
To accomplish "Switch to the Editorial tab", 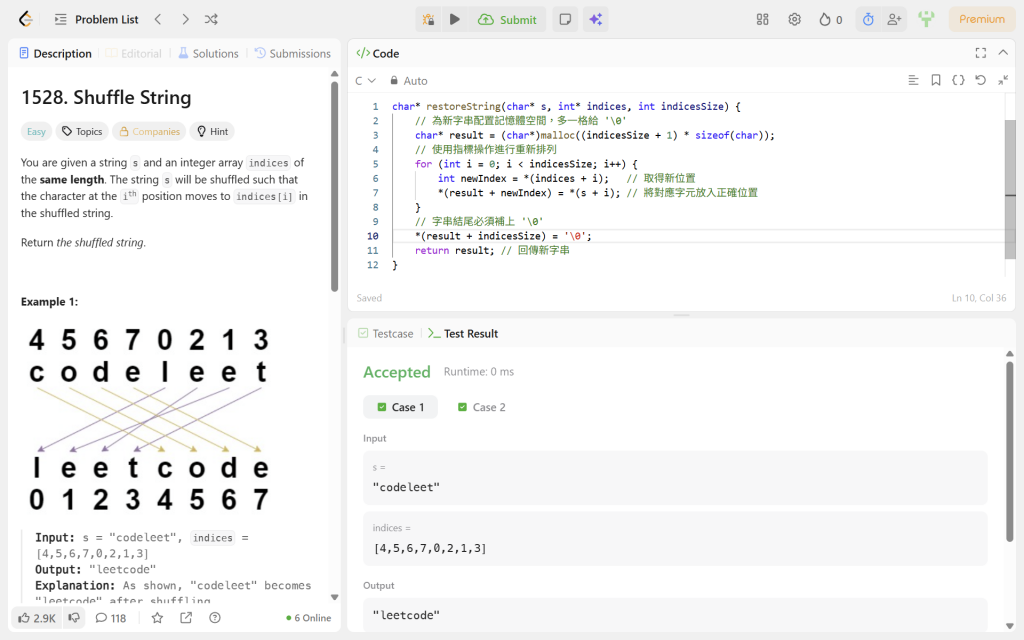I will pyautogui.click(x=134, y=54).
